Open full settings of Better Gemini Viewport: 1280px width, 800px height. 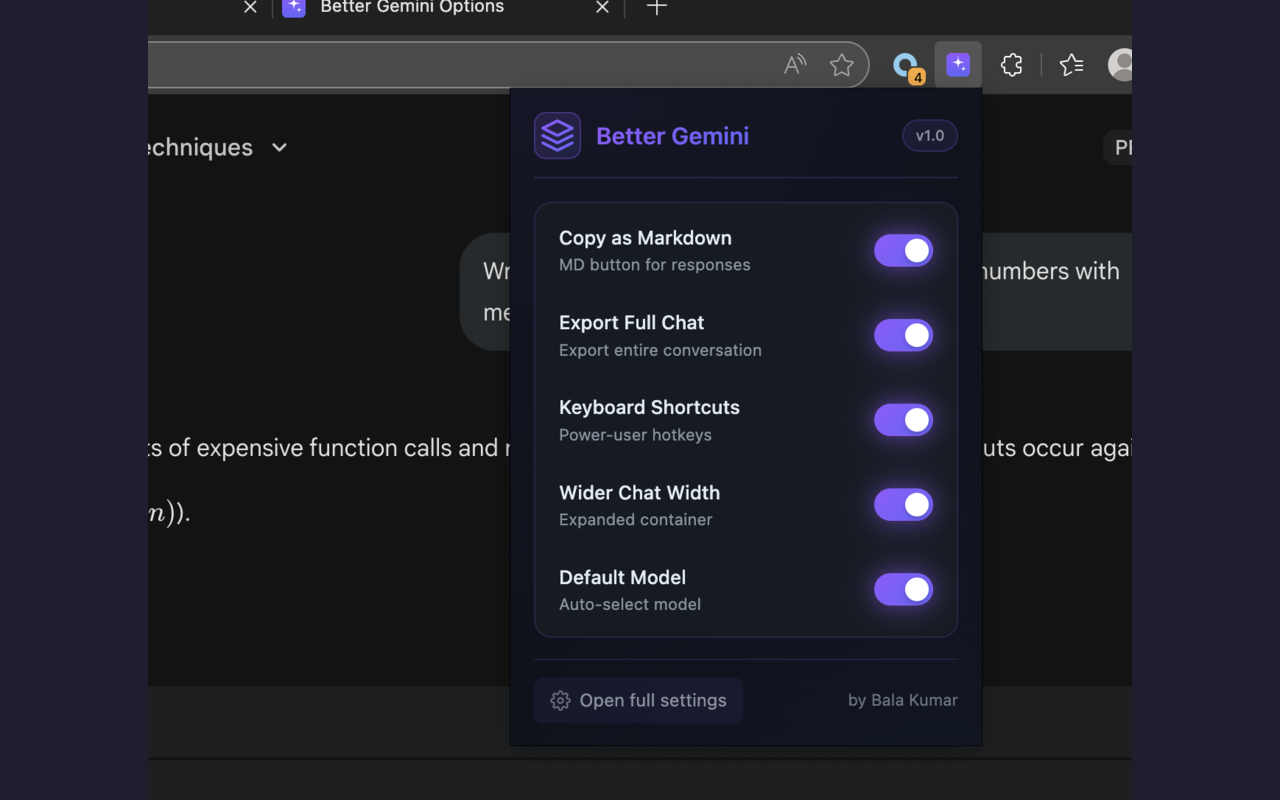pos(638,701)
